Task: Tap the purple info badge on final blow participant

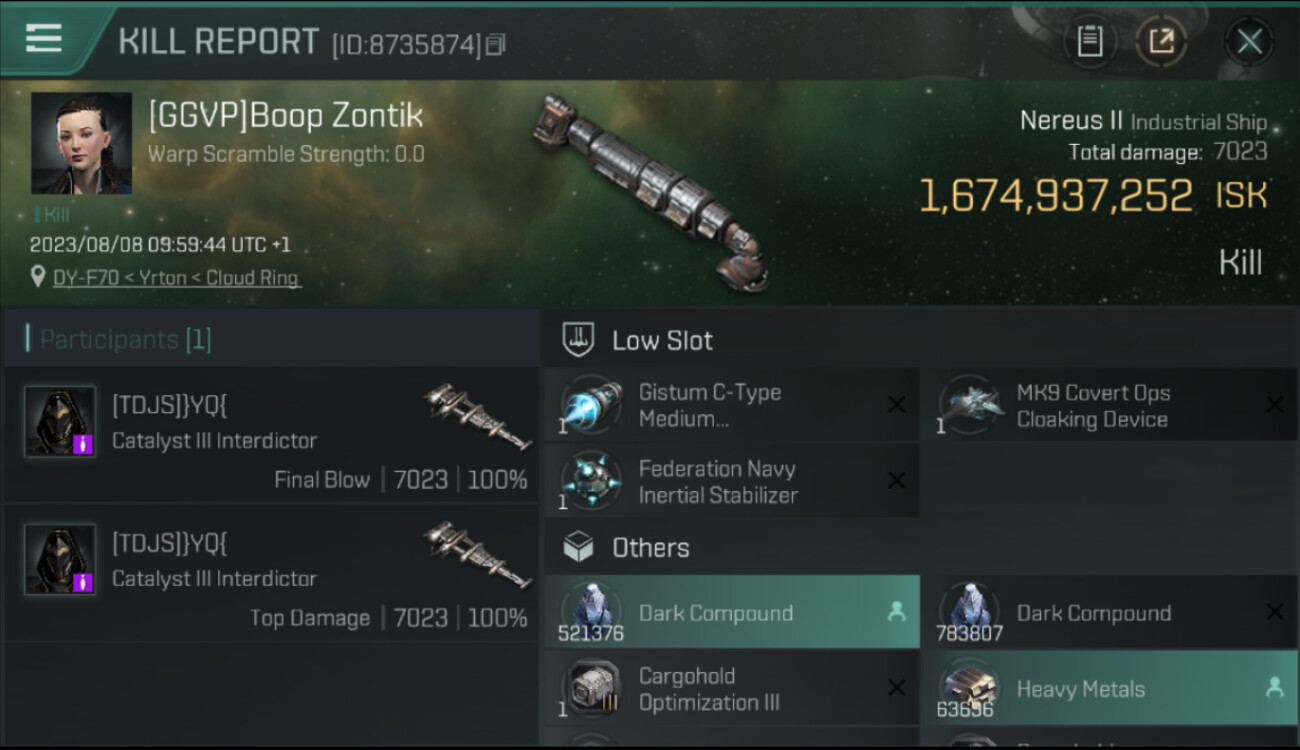Action: point(84,444)
